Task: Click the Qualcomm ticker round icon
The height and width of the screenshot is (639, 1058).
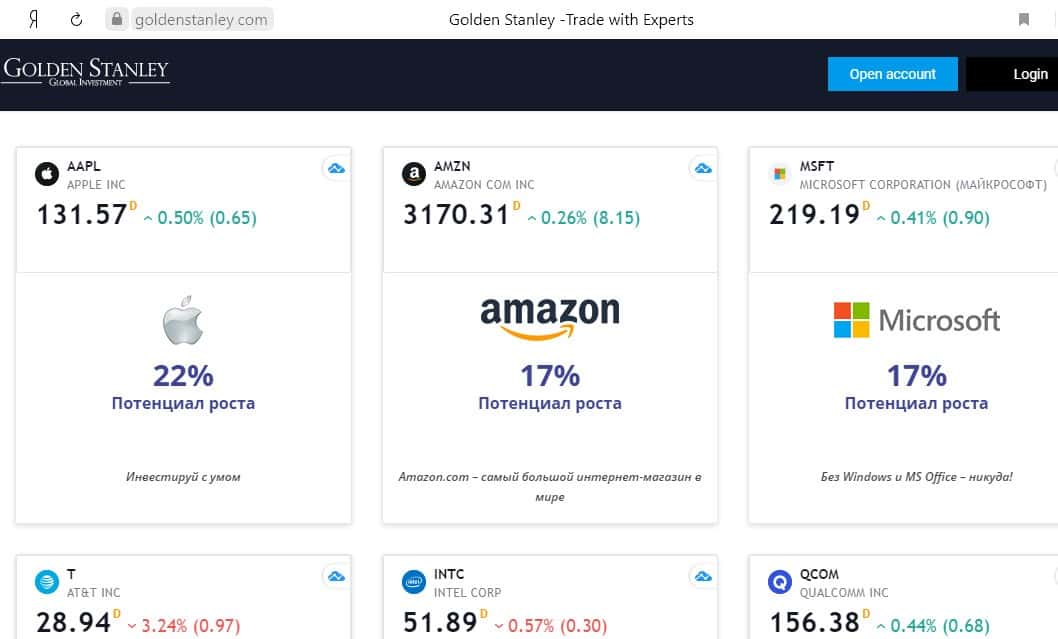Action: tap(779, 582)
